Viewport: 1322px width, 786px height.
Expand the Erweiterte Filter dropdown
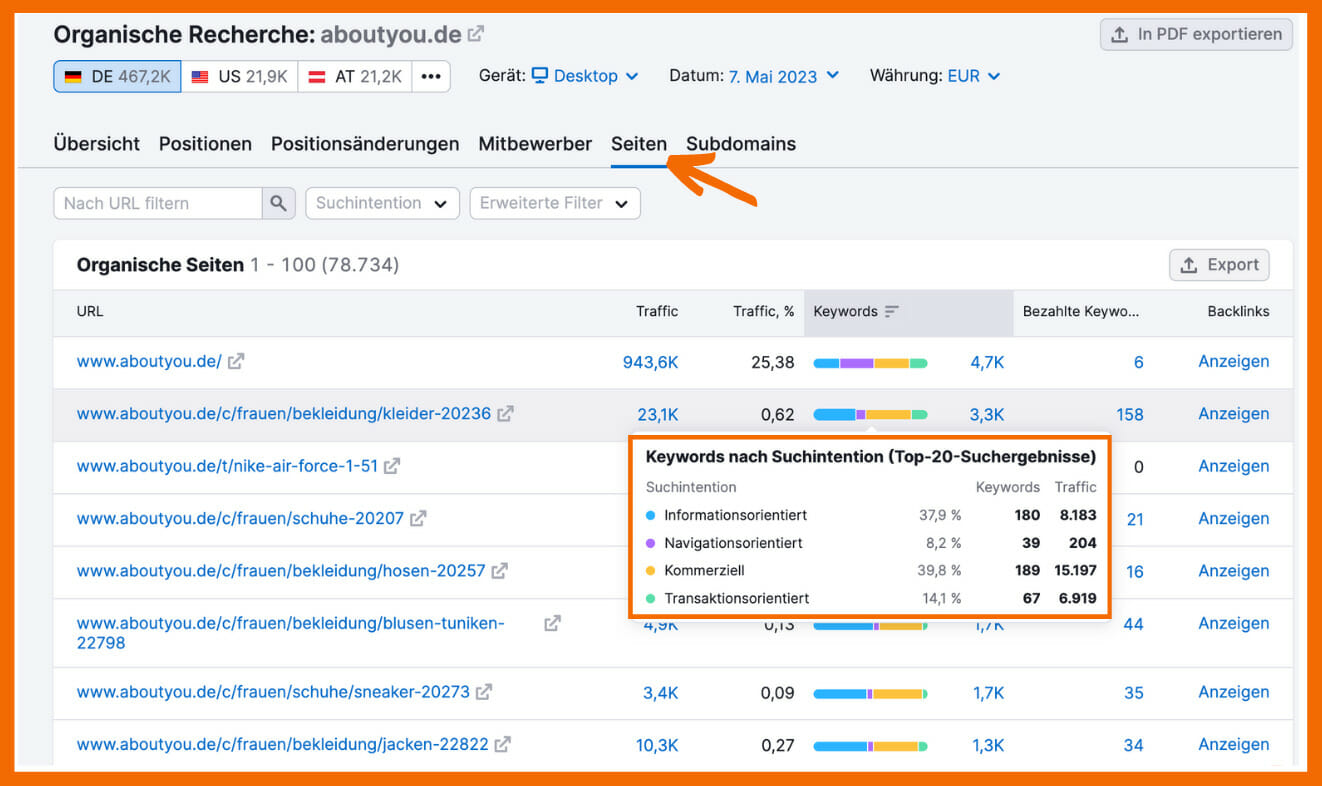tap(554, 203)
